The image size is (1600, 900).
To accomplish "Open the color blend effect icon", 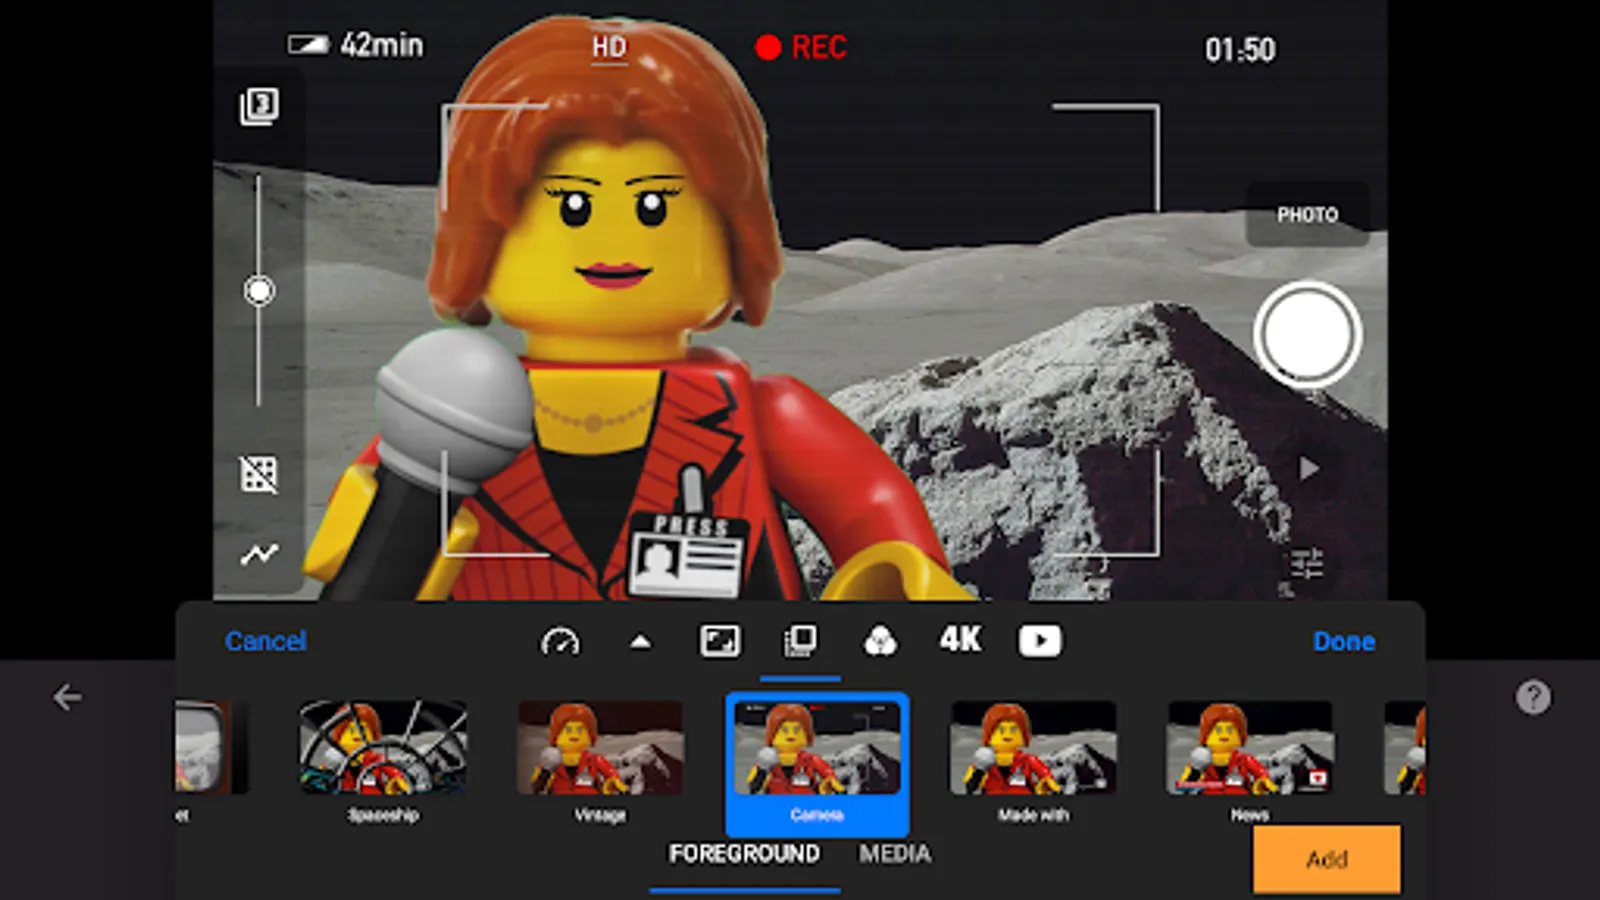I will [879, 641].
